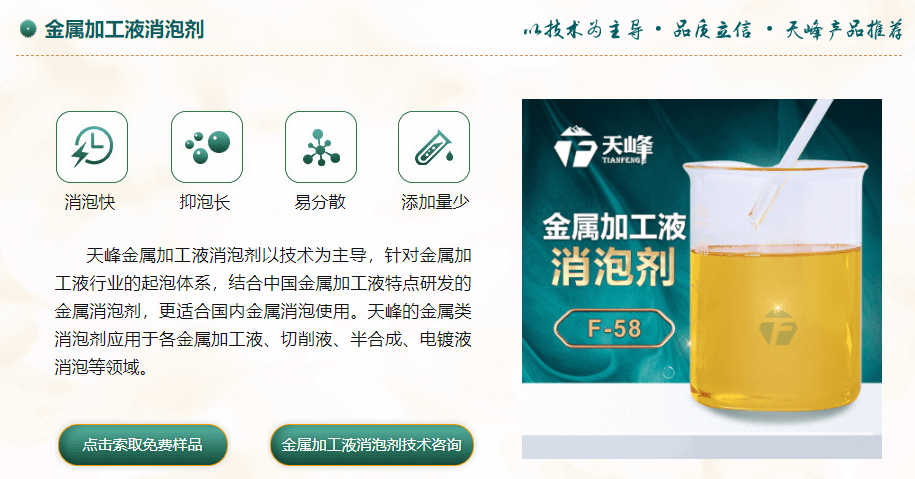This screenshot has width=915, height=479.
Task: Click the watermark logo on the beaker
Action: point(777,328)
